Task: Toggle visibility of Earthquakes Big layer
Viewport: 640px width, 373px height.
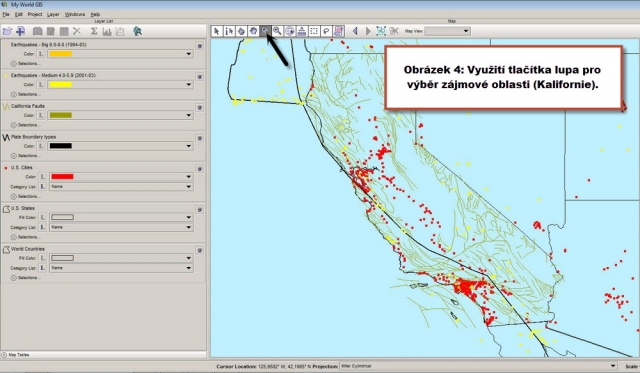Action: [x=200, y=46]
